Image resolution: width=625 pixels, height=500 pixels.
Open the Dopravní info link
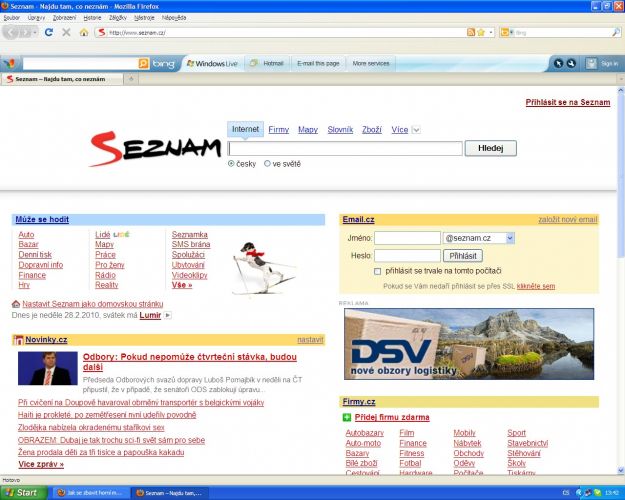coord(41,265)
